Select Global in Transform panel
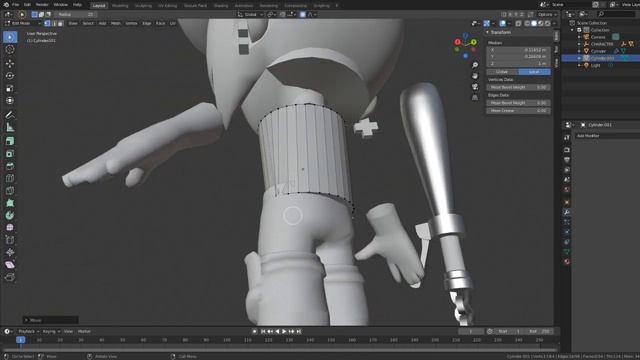Image resolution: width=640 pixels, height=360 pixels. tap(502, 72)
